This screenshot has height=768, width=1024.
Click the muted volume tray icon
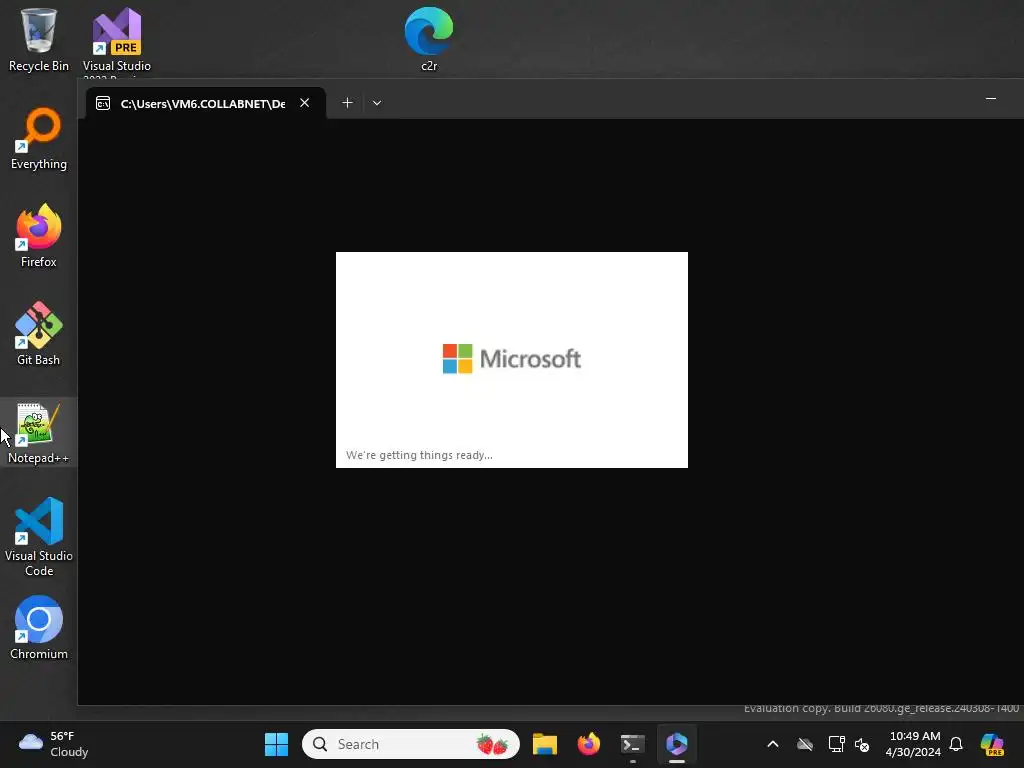tap(862, 744)
